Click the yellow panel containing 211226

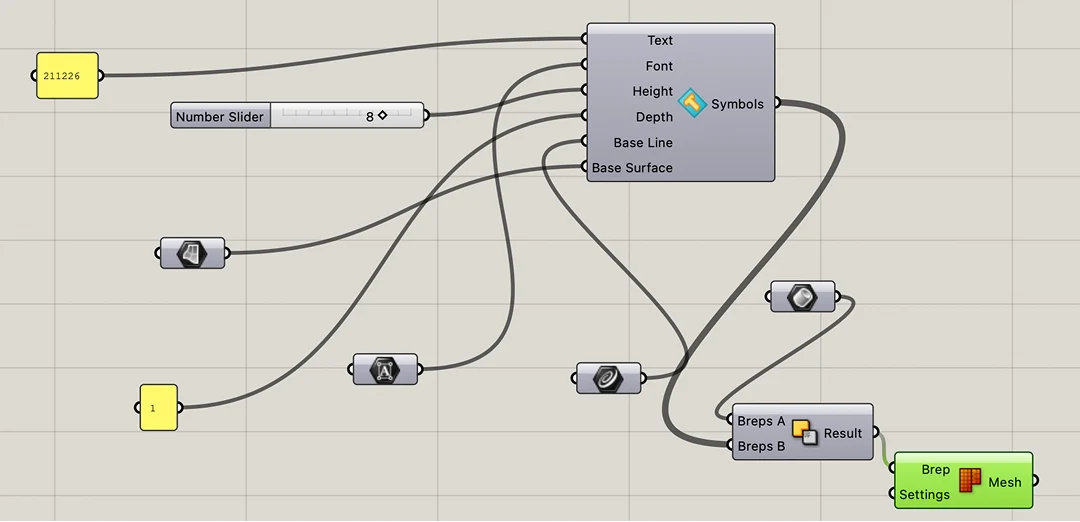pyautogui.click(x=68, y=76)
